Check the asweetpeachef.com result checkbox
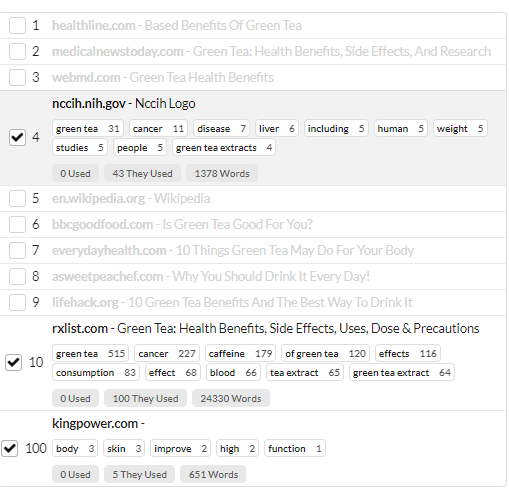This screenshot has height=488, width=509. pyautogui.click(x=17, y=277)
